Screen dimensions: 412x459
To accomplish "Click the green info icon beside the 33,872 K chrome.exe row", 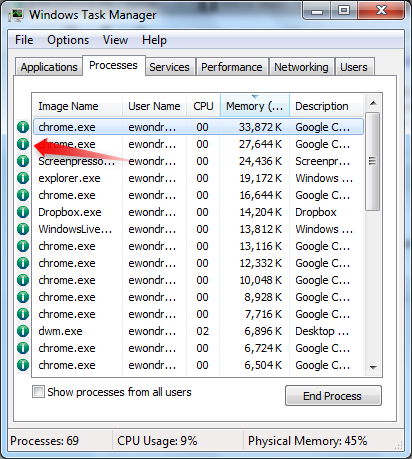I will [x=23, y=127].
